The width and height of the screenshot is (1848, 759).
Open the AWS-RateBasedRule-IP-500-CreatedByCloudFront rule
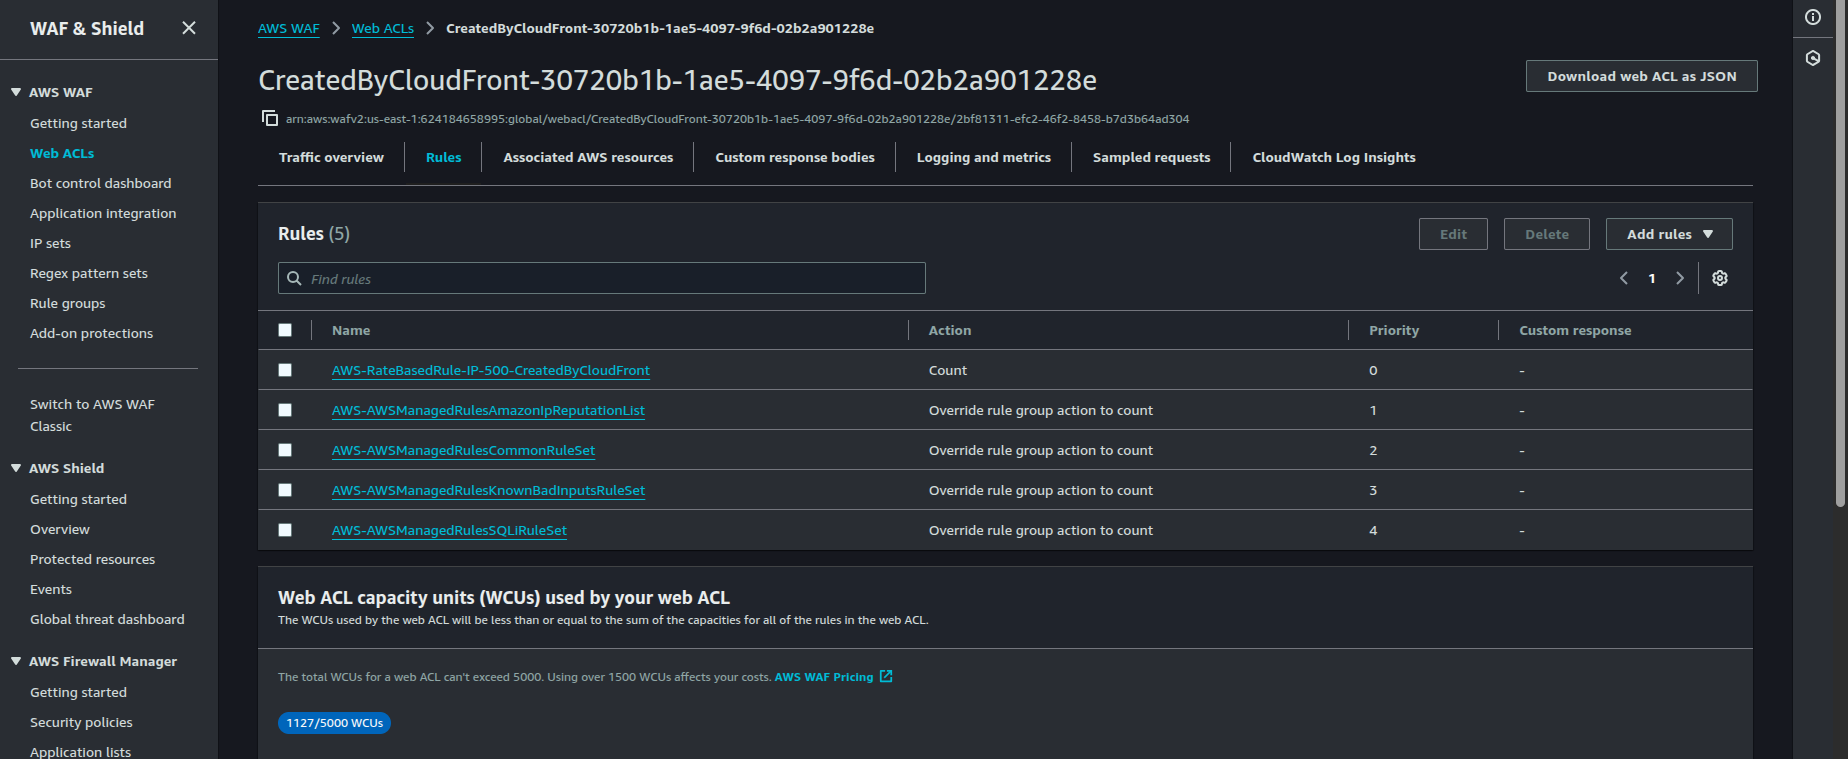[491, 370]
